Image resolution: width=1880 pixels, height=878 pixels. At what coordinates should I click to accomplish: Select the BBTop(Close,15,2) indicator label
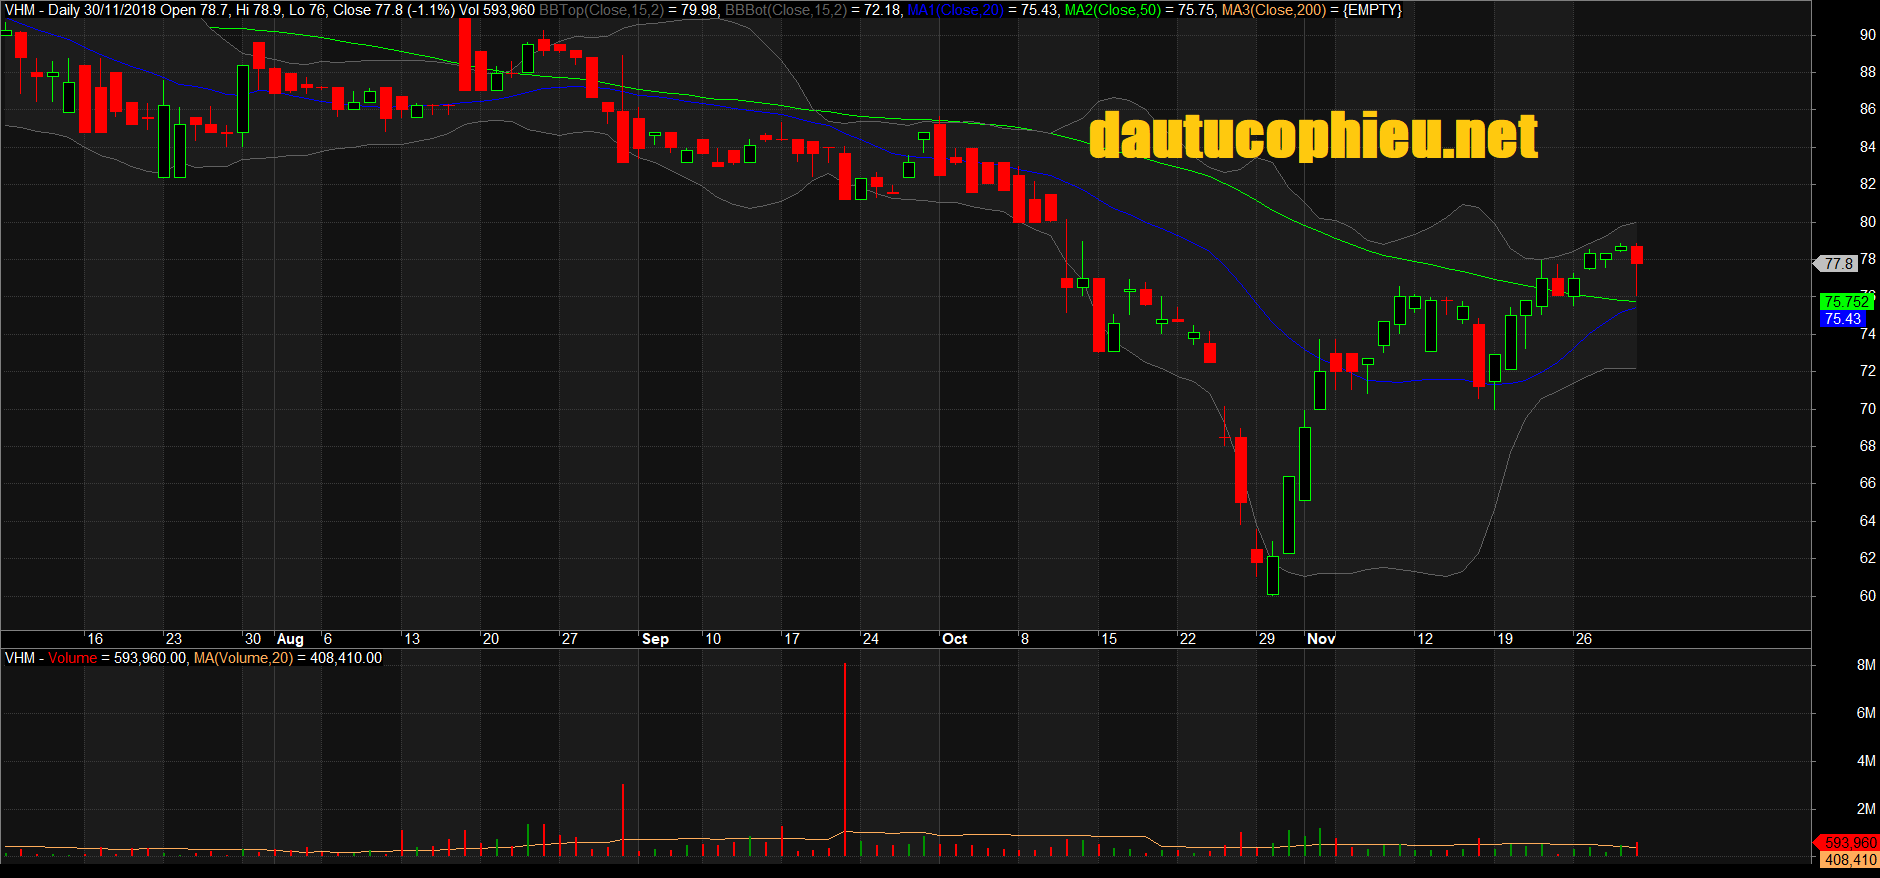pos(600,10)
